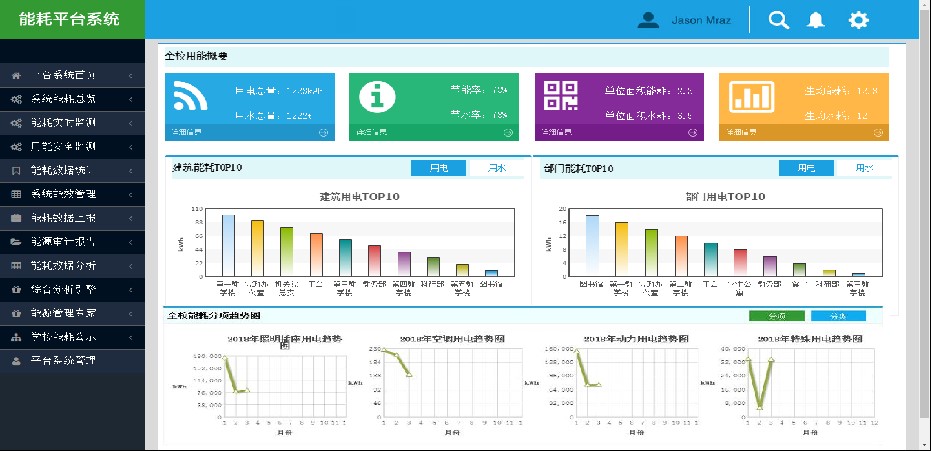Click details arrow link on blue card footer
The image size is (931, 451).
[323, 132]
